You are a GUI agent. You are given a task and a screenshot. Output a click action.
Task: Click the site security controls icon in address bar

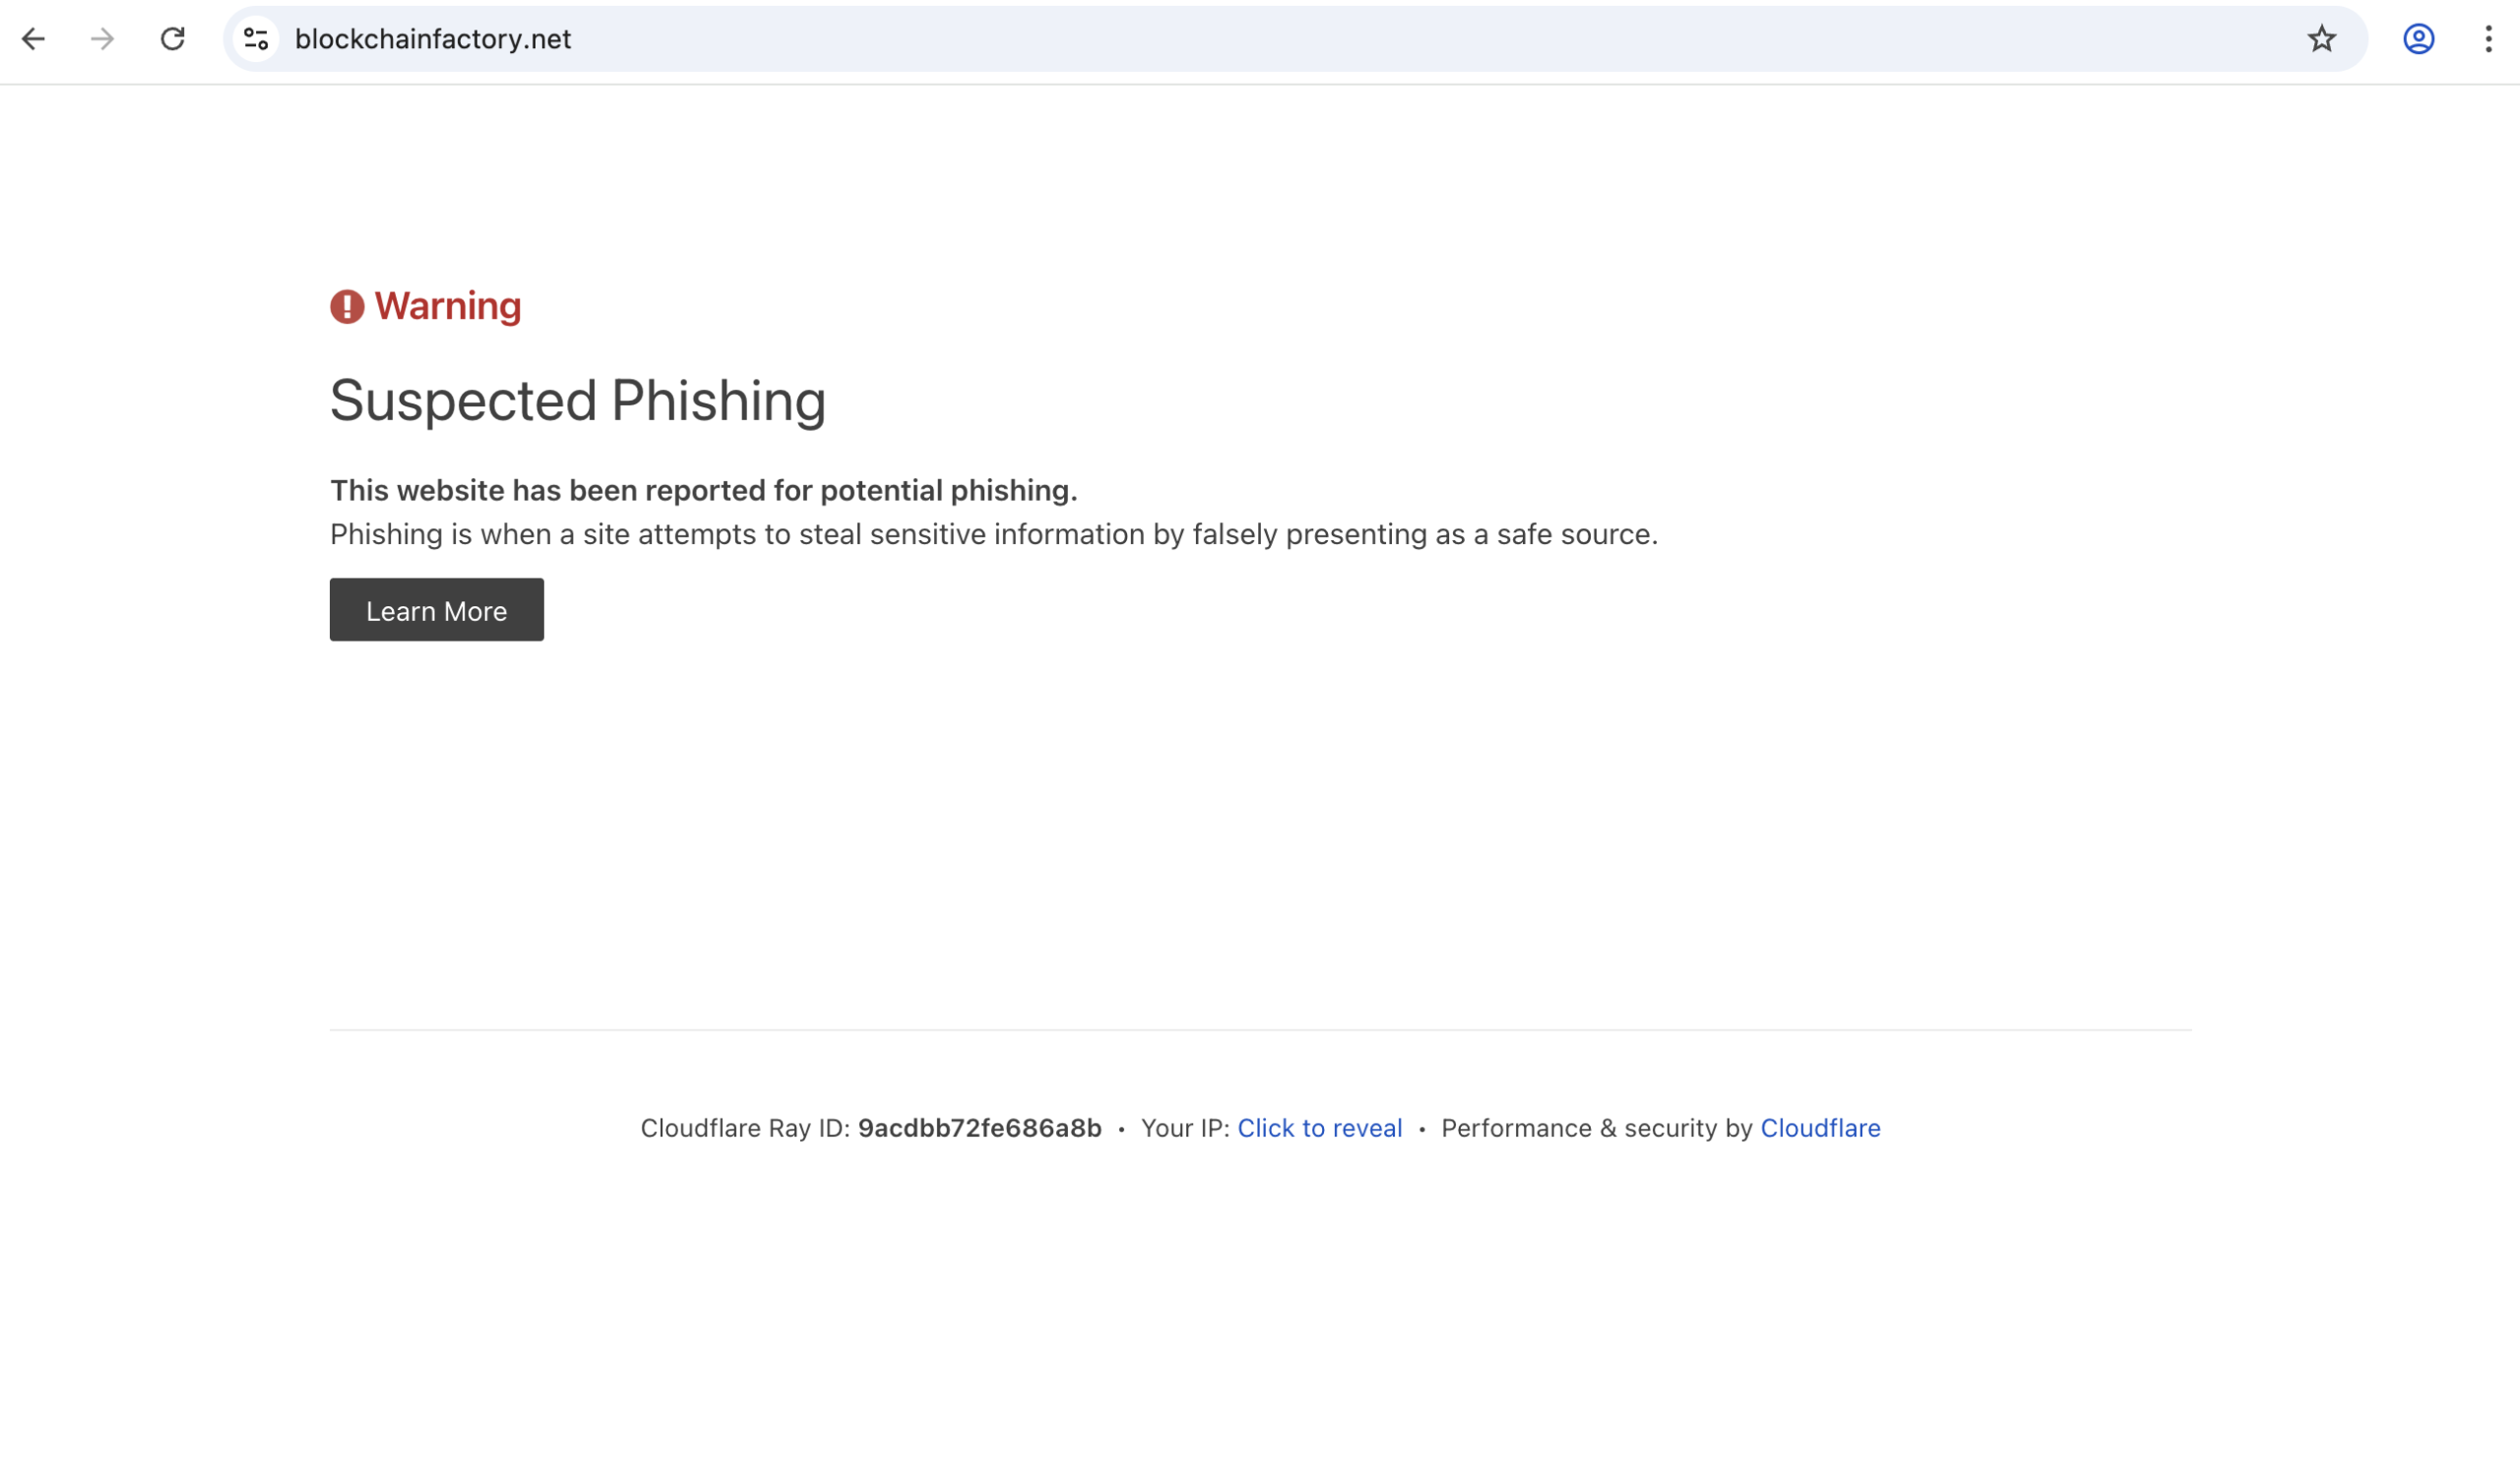tap(255, 39)
